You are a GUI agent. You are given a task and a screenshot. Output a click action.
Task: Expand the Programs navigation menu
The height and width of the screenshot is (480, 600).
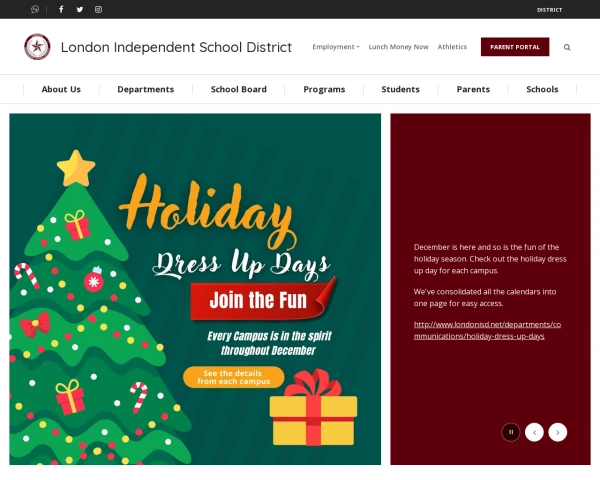(324, 89)
